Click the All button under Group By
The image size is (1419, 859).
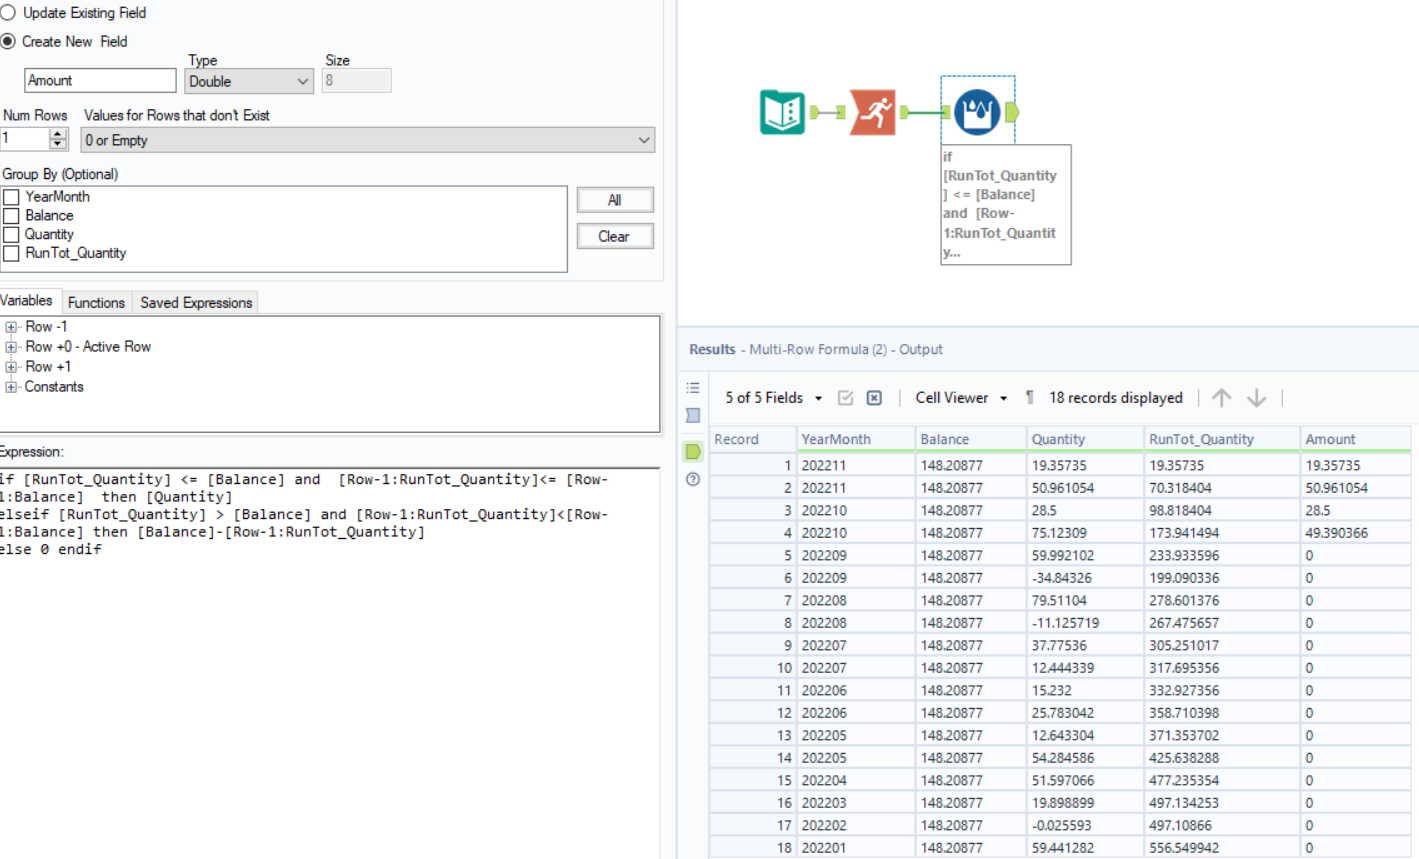[x=614, y=199]
